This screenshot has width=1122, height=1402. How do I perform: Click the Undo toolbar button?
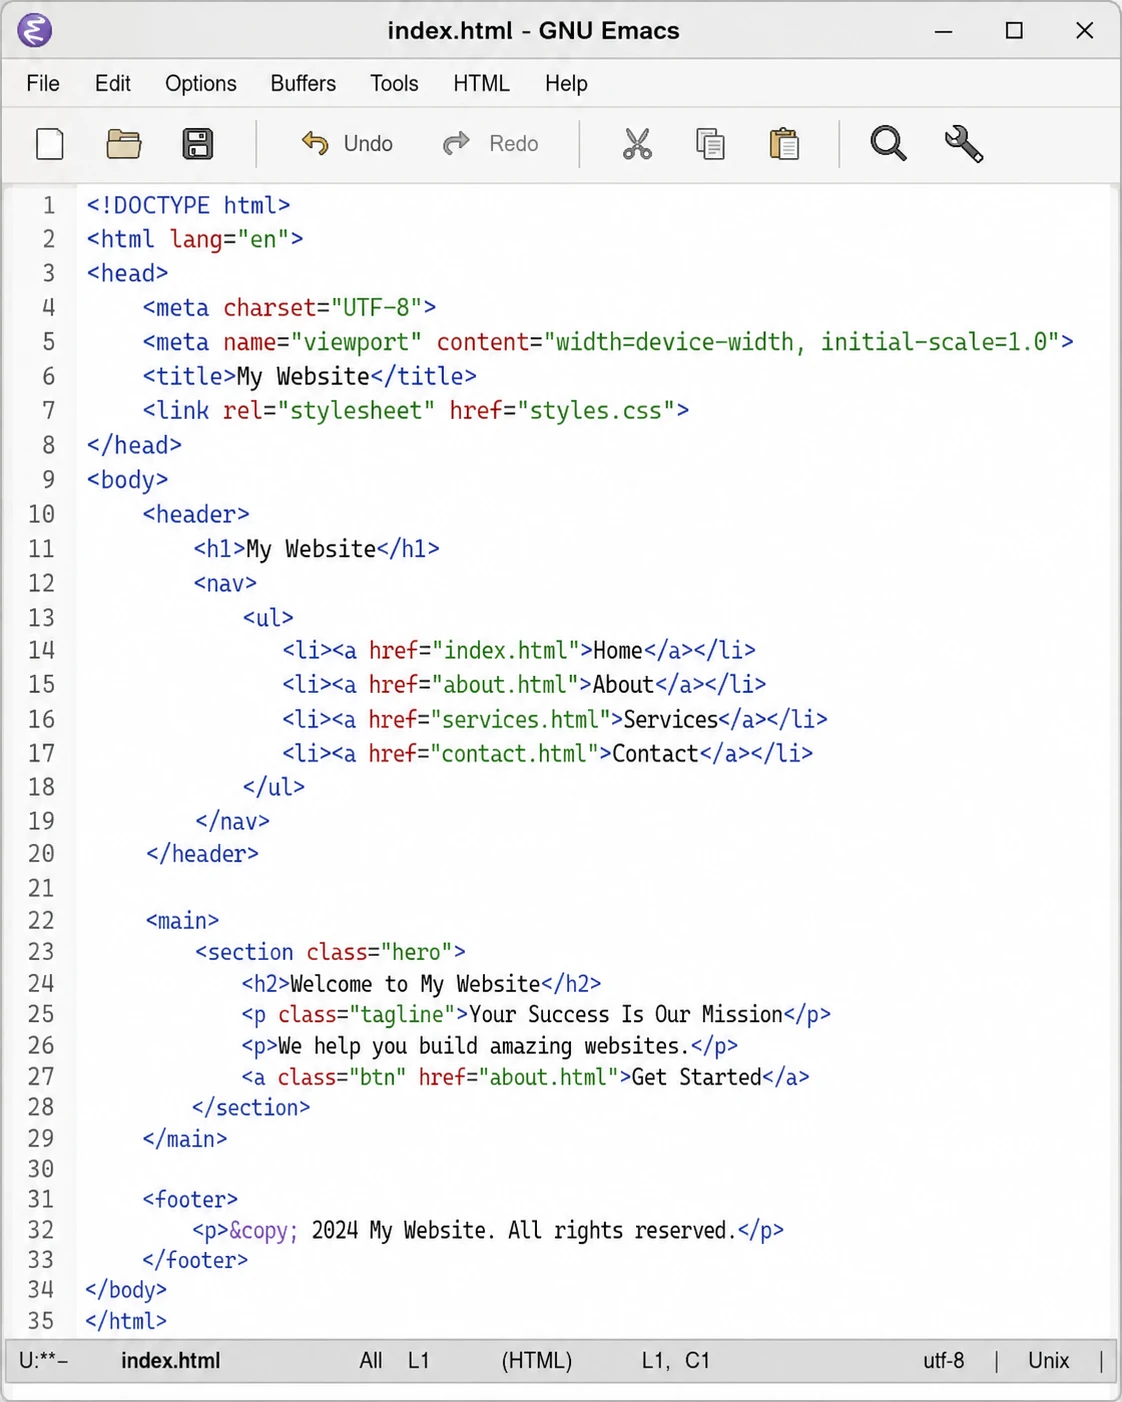coord(347,144)
